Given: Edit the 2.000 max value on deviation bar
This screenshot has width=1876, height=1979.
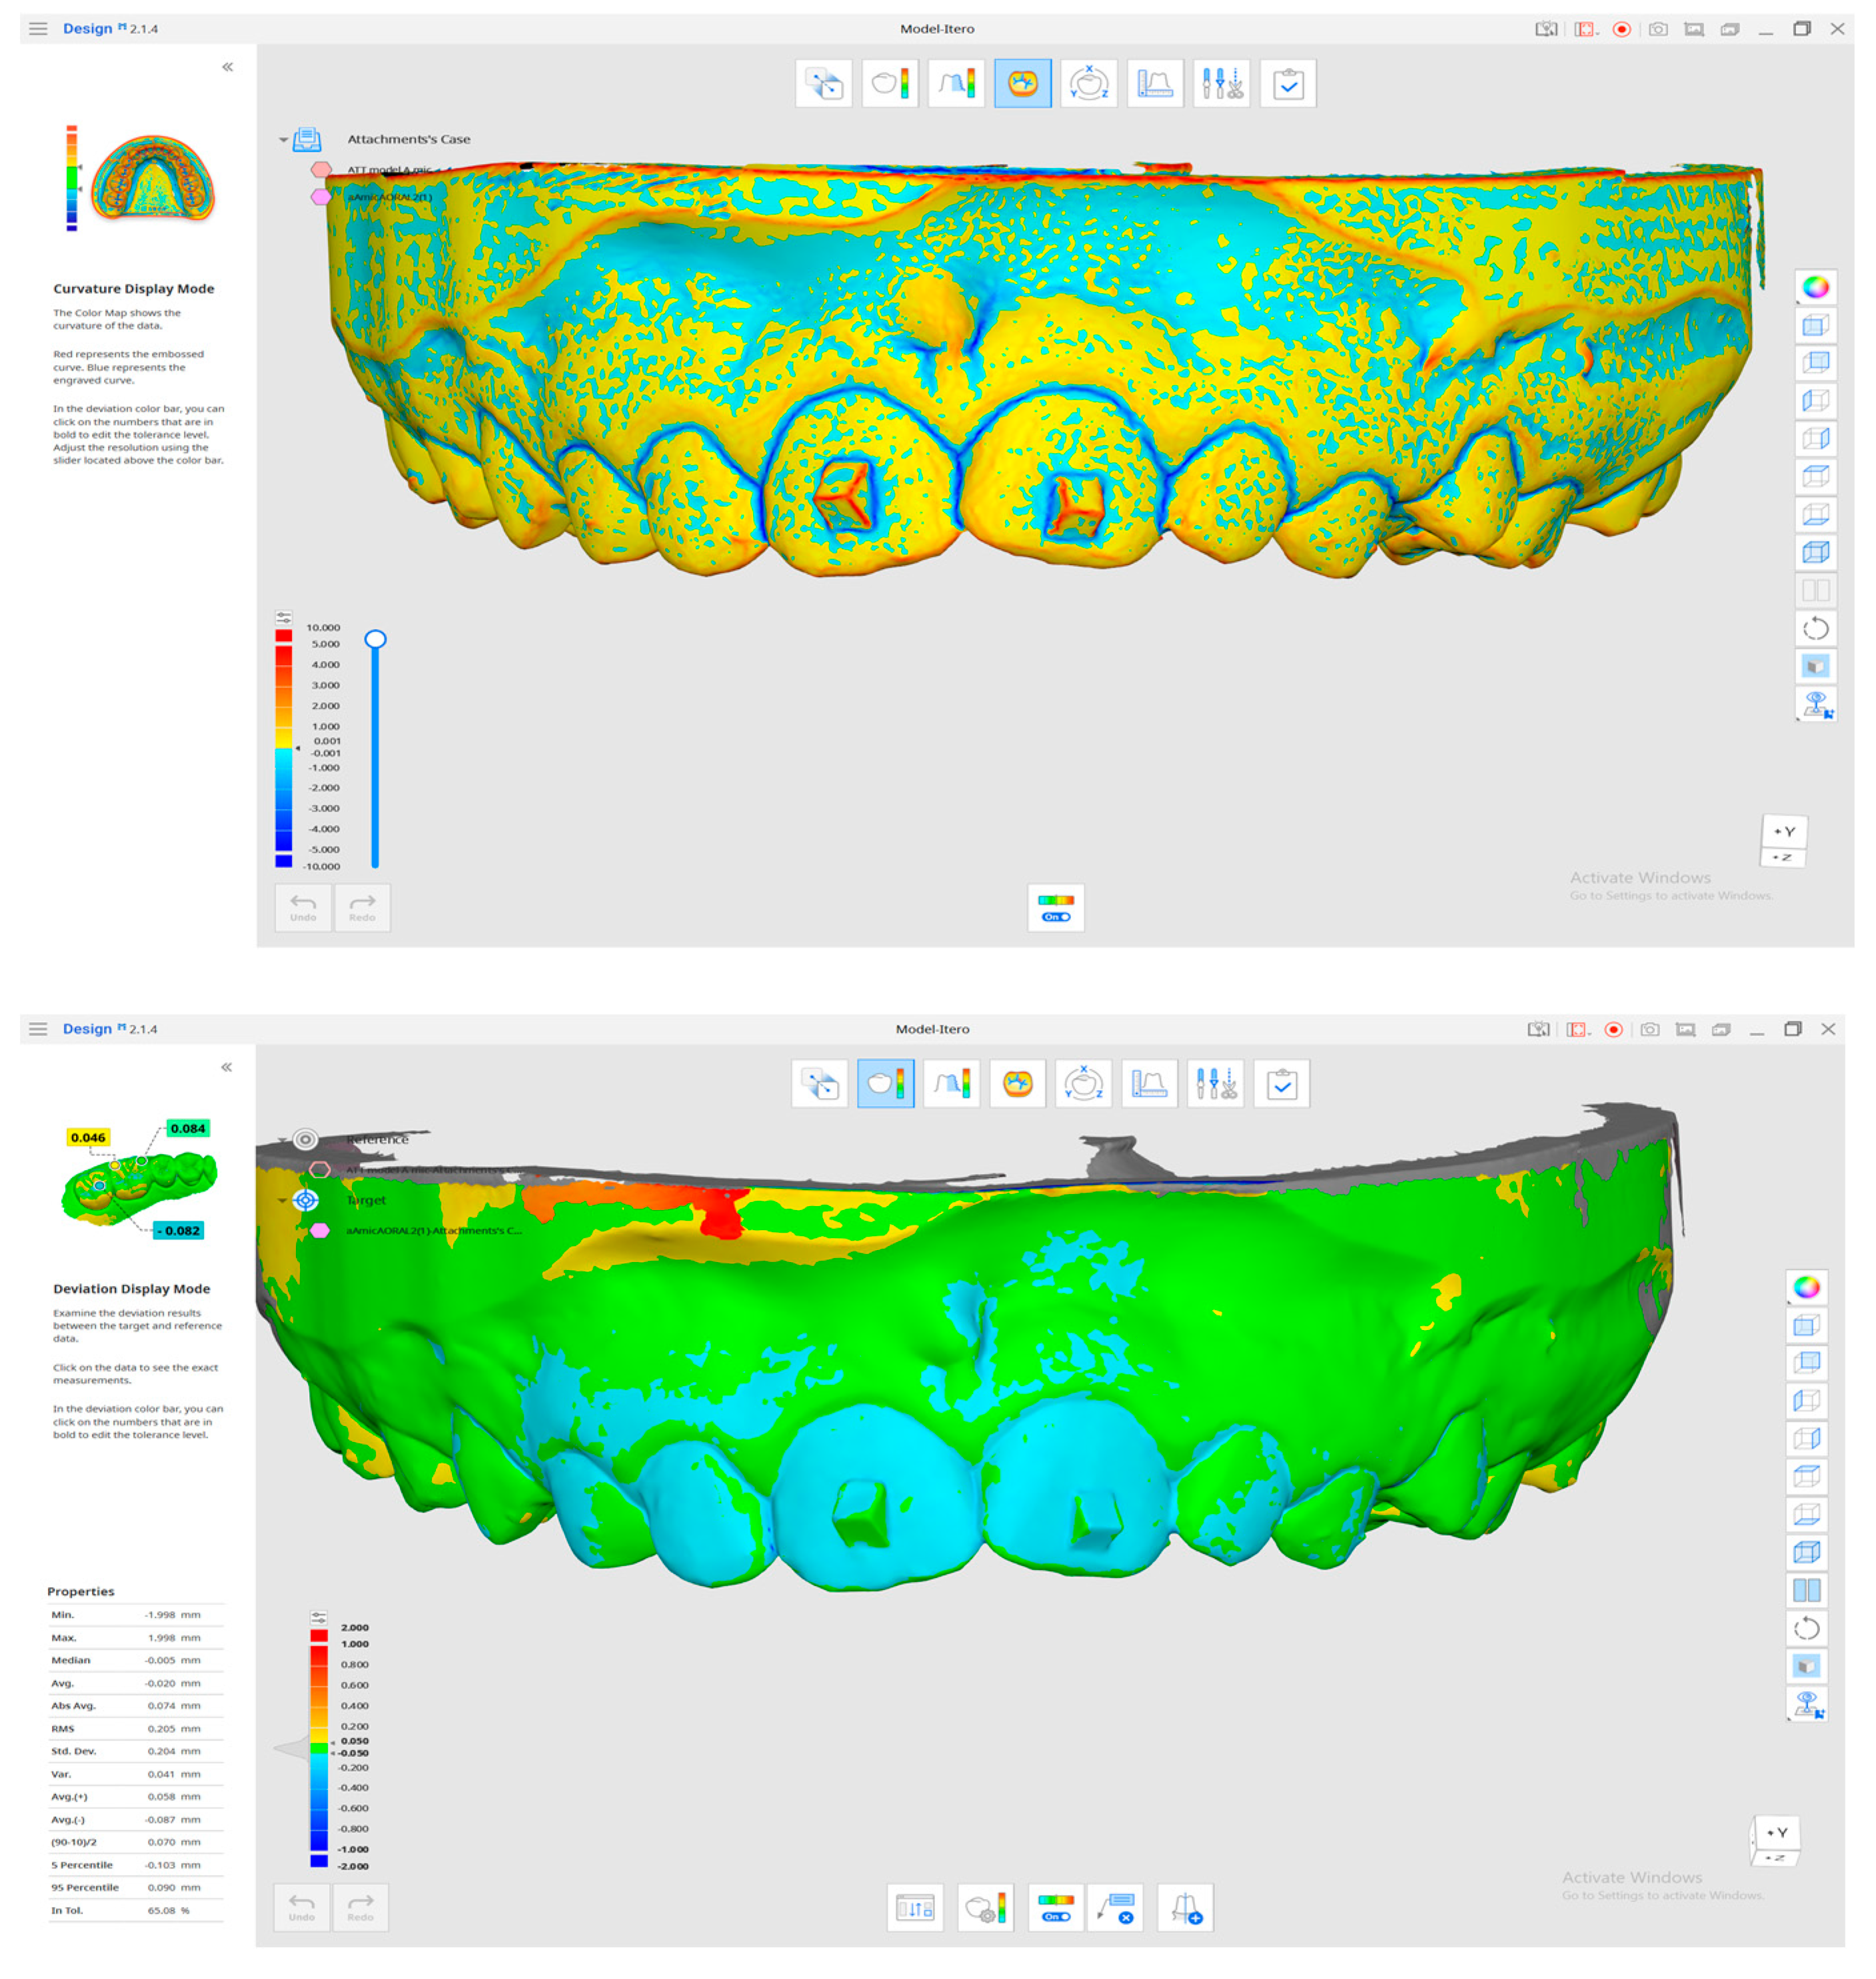Looking at the screenshot, I should (x=355, y=1628).
